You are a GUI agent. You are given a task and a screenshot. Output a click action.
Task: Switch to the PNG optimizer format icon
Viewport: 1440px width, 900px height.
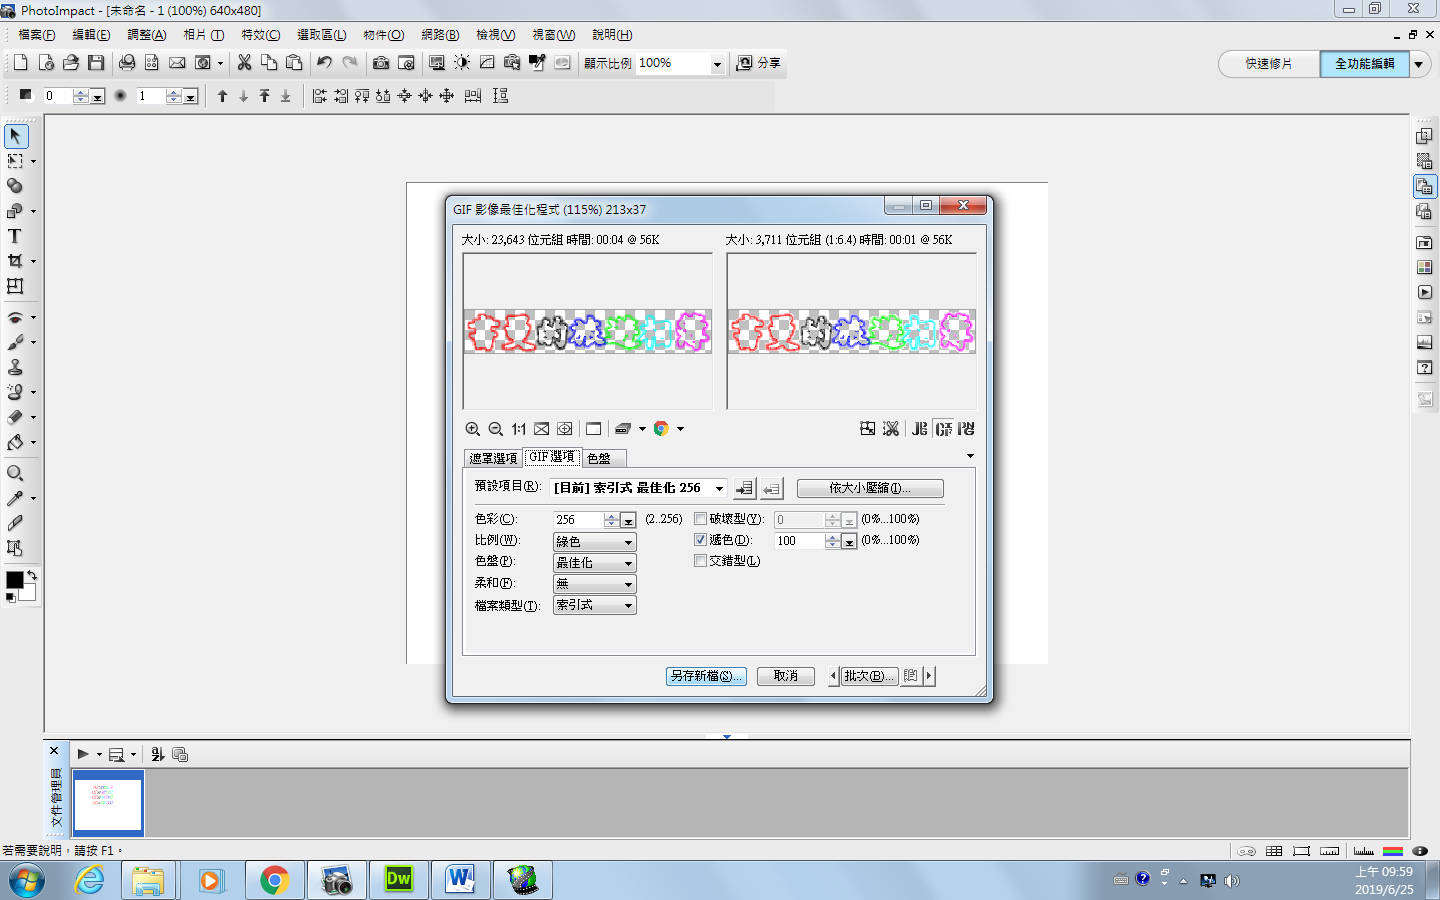coord(965,429)
